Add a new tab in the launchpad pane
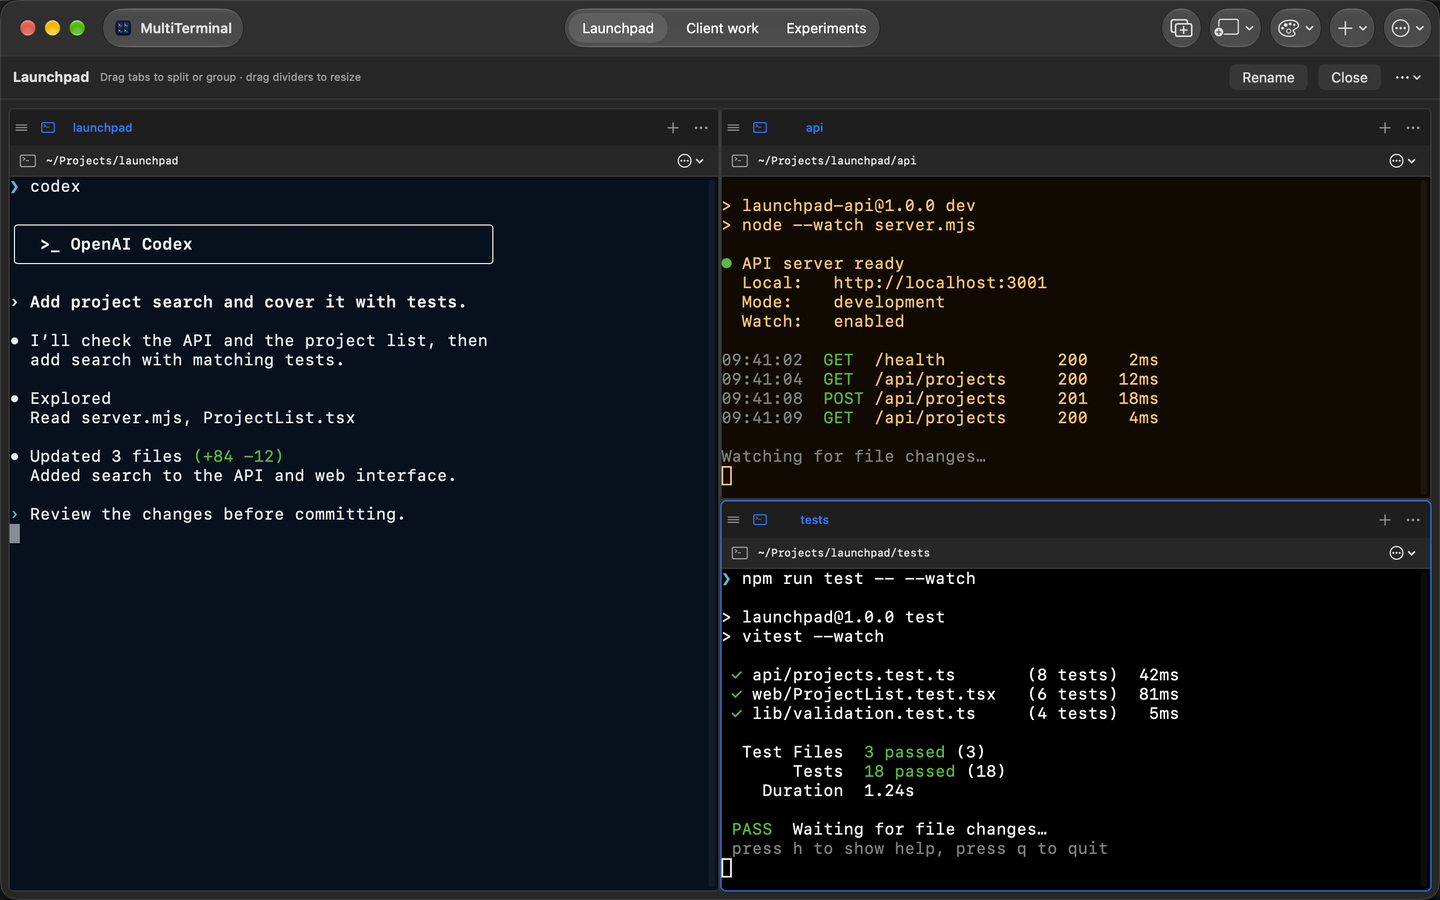 [x=673, y=128]
